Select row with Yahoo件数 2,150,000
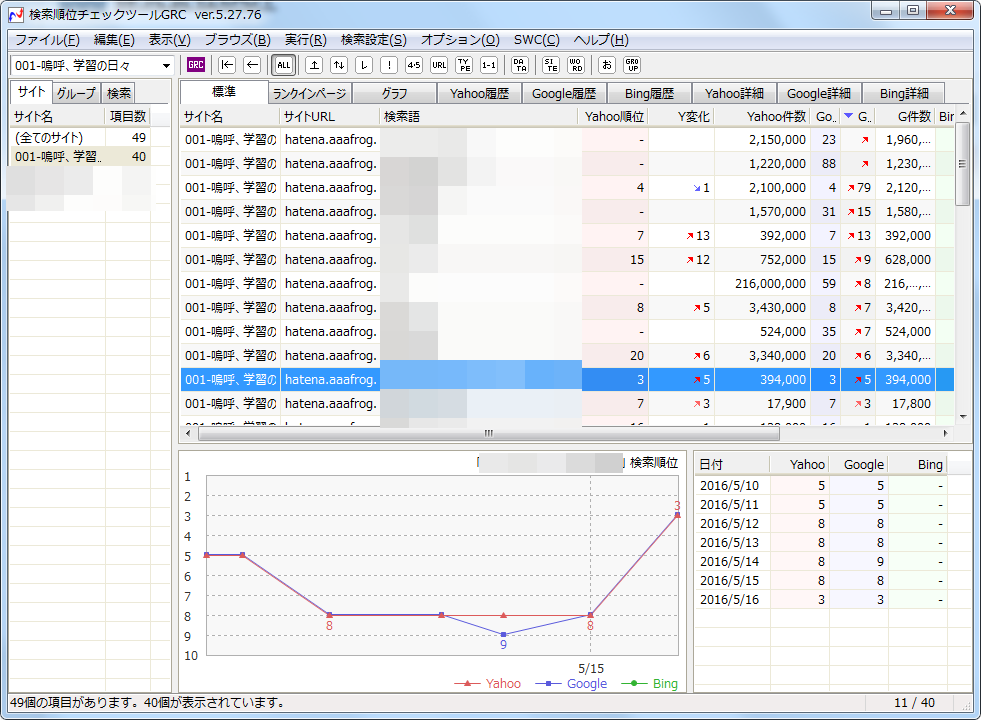This screenshot has width=981, height=720. [567, 139]
